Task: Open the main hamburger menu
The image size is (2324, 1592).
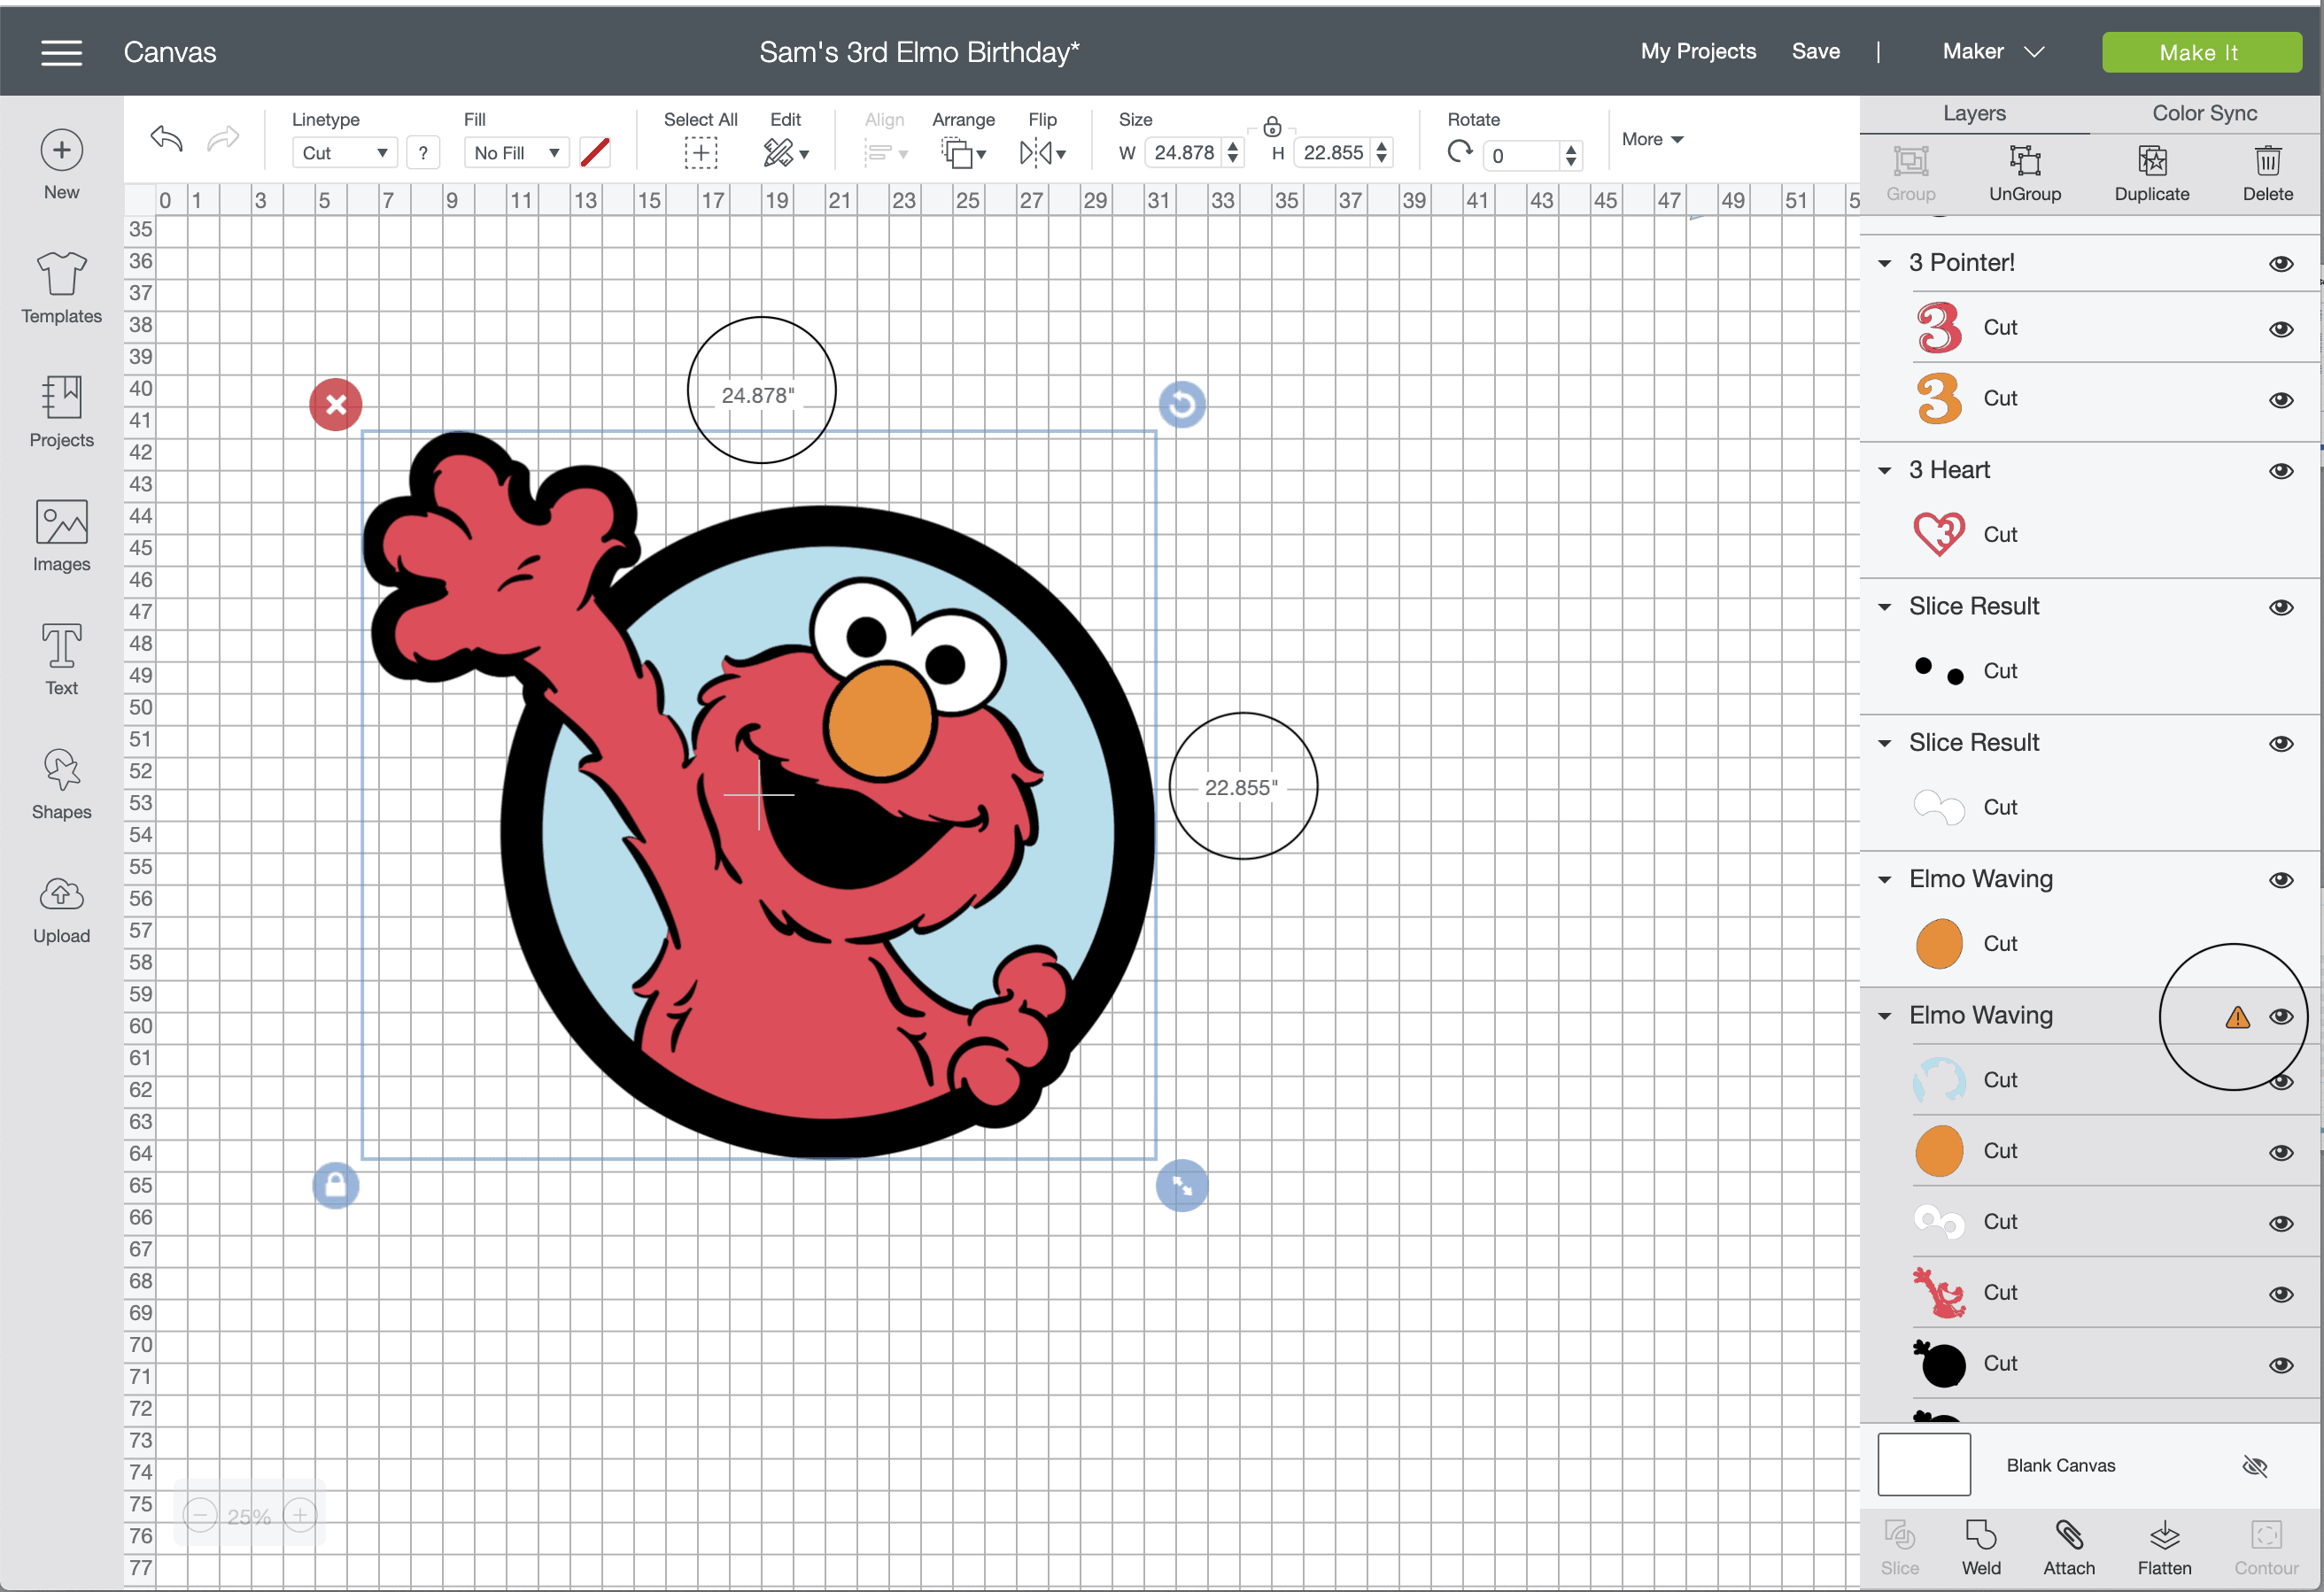Action: [x=61, y=52]
